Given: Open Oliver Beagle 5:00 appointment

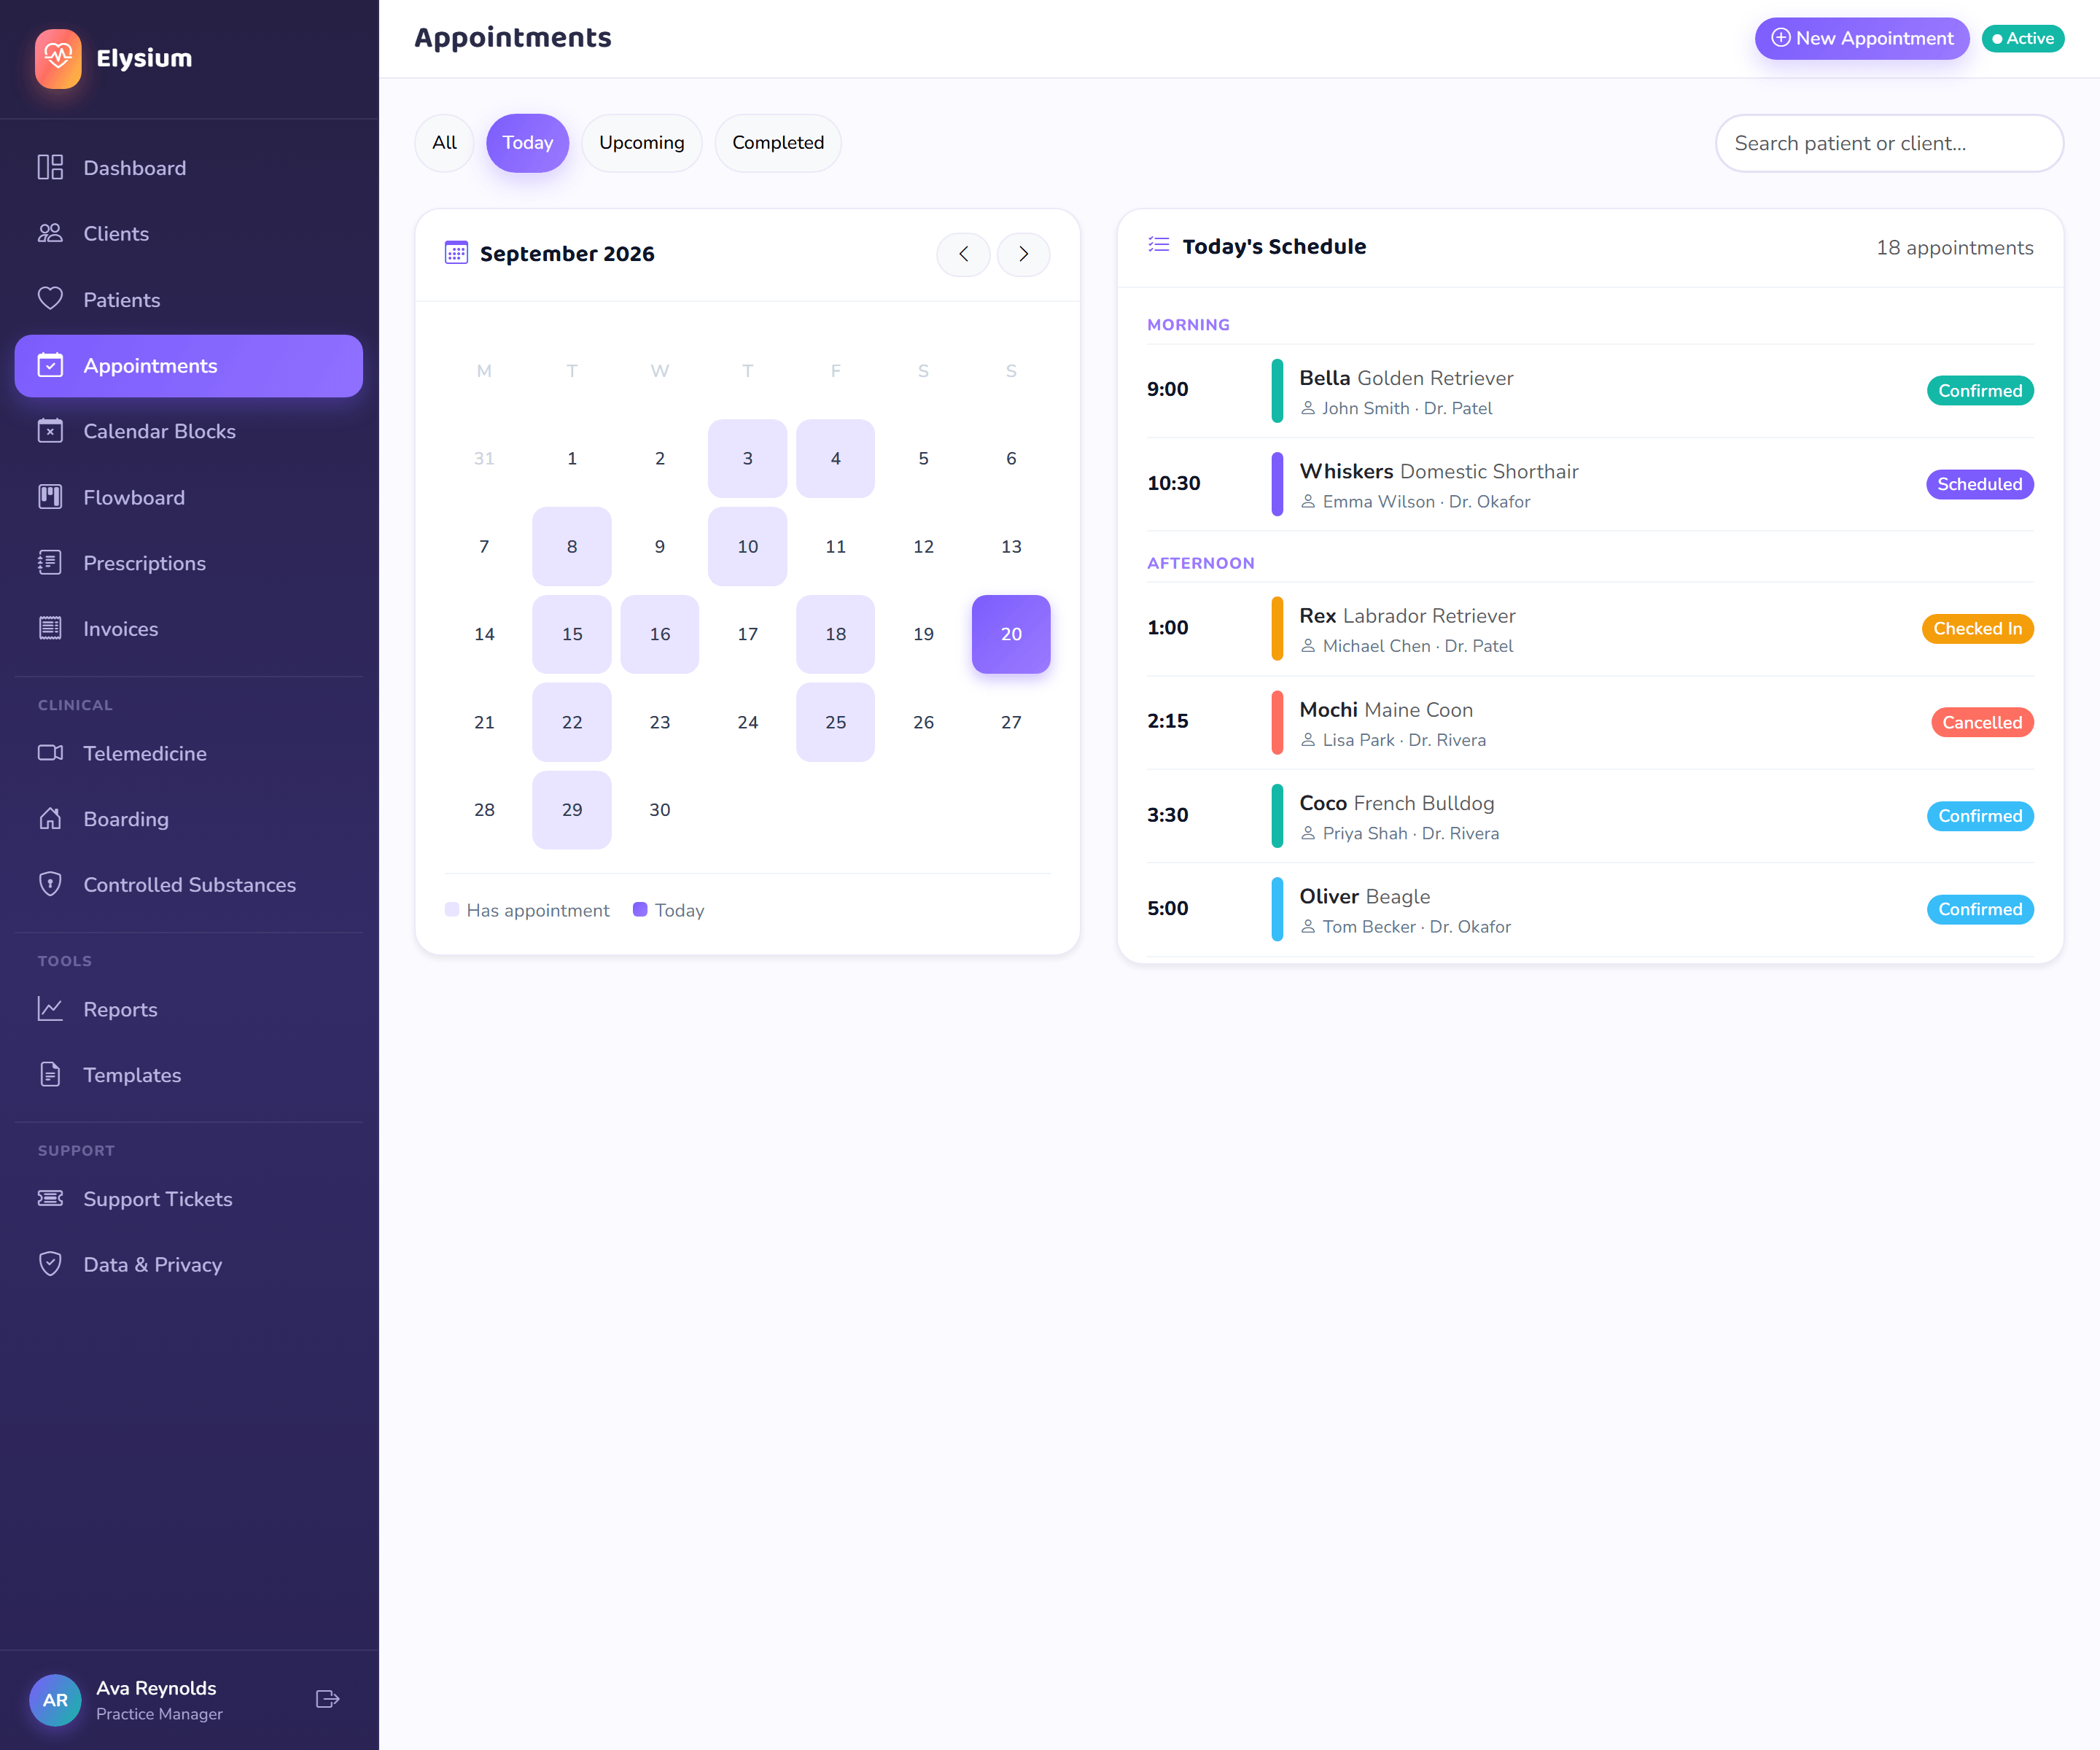Looking at the screenshot, I should click(x=1590, y=909).
